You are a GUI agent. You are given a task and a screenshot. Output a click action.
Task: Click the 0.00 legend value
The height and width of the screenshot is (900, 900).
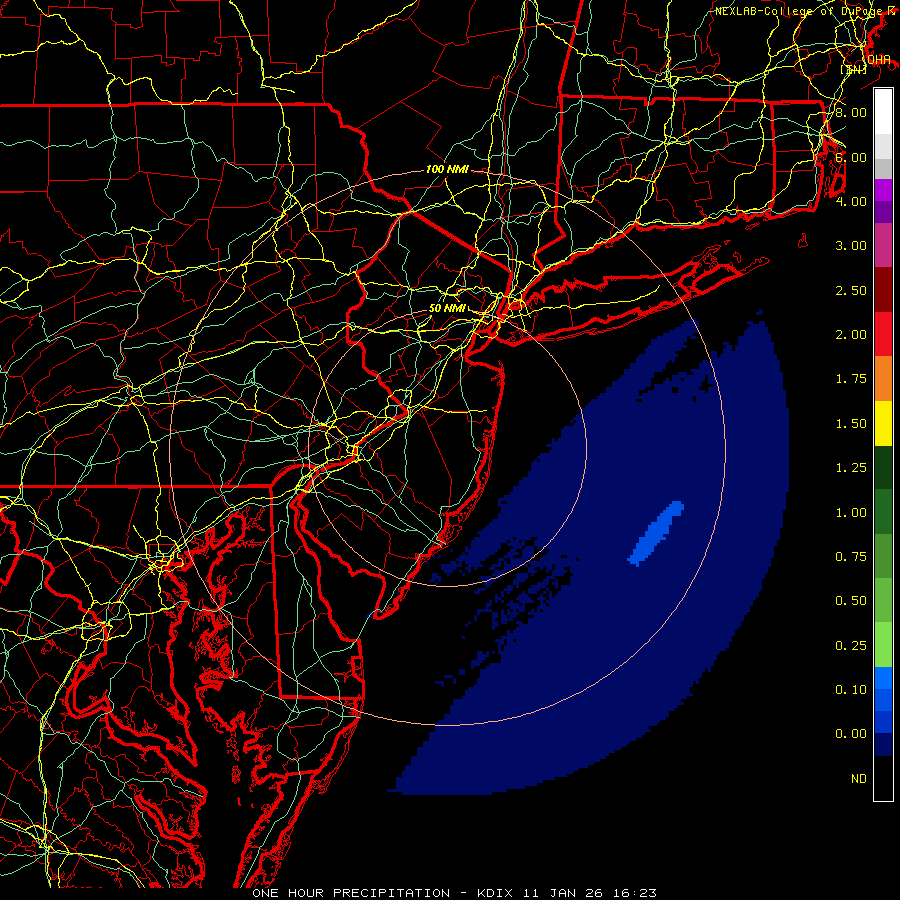tap(851, 734)
